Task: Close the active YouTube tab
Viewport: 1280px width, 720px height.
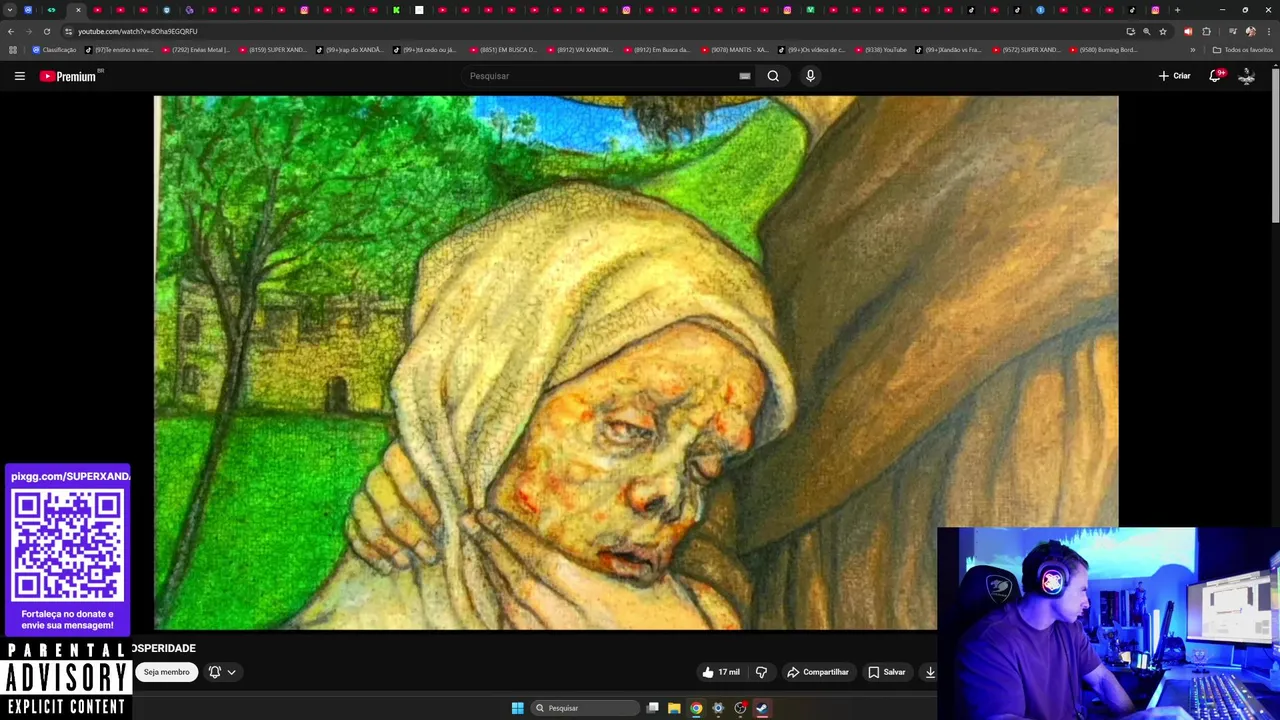Action: tap(78, 10)
